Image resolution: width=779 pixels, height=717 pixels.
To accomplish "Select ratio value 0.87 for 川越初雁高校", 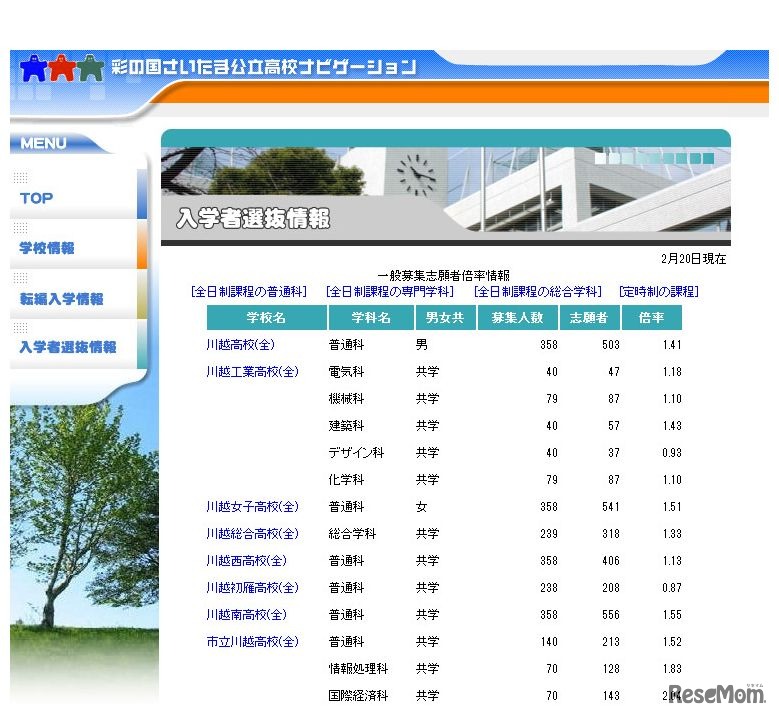I will 672,588.
